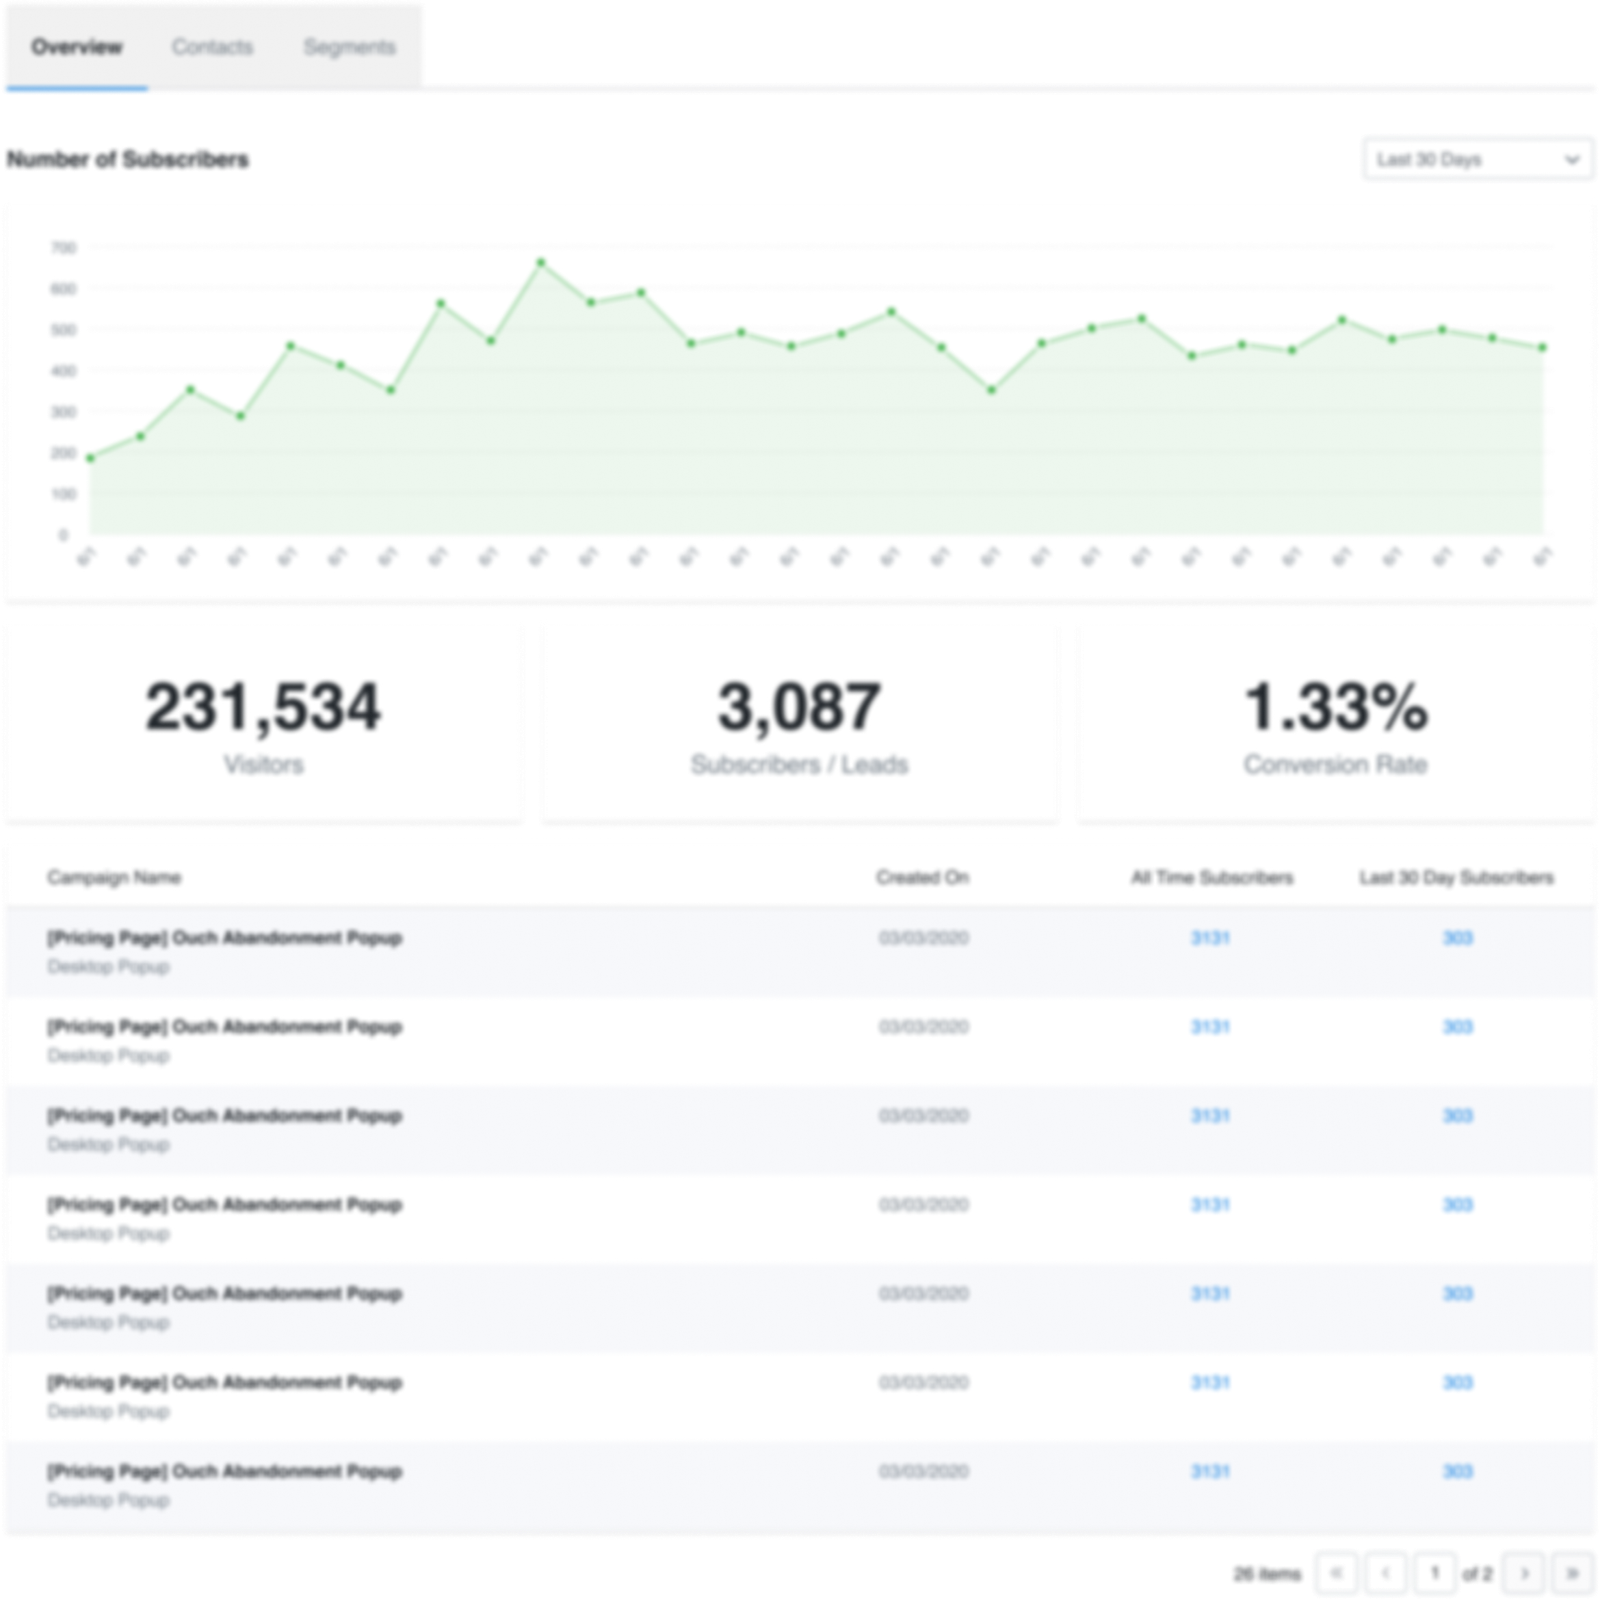
Task: Select the 231,534 Visitors stat card
Action: coord(264,721)
